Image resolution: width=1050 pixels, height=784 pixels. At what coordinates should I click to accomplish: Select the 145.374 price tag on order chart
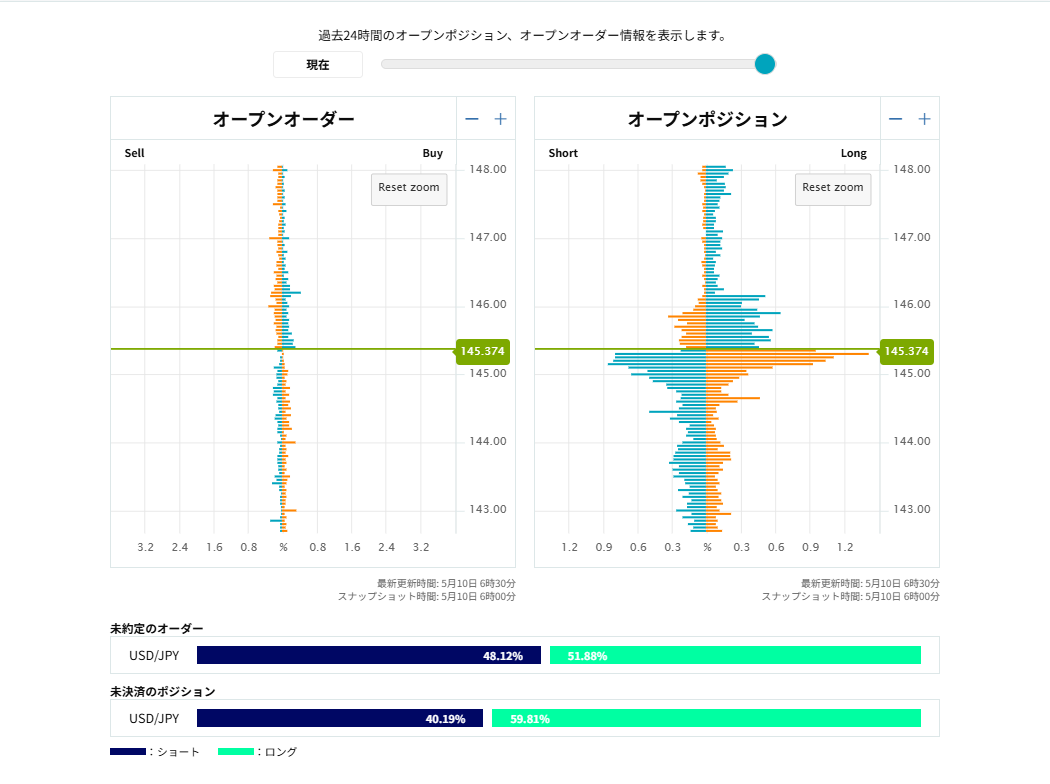click(x=484, y=351)
